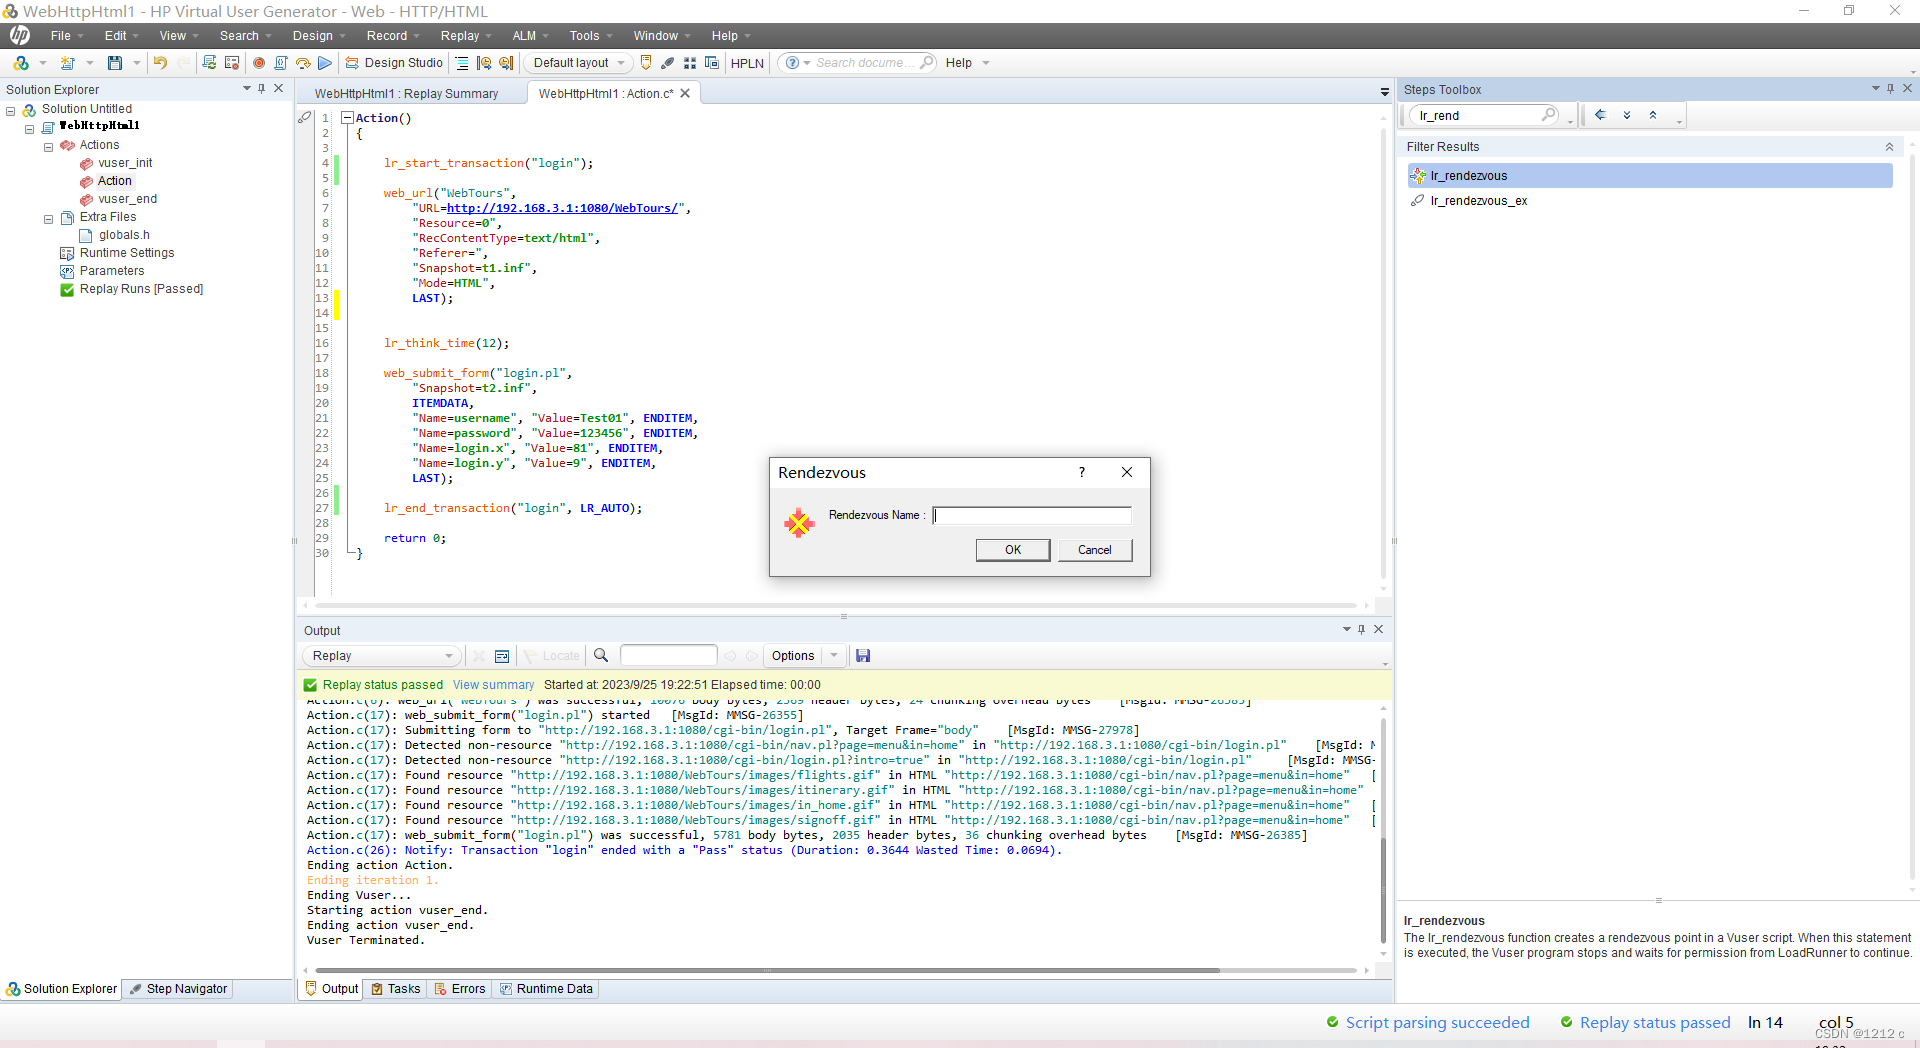Click the Solution icon at toolbar start
The width and height of the screenshot is (1920, 1048).
coord(21,63)
